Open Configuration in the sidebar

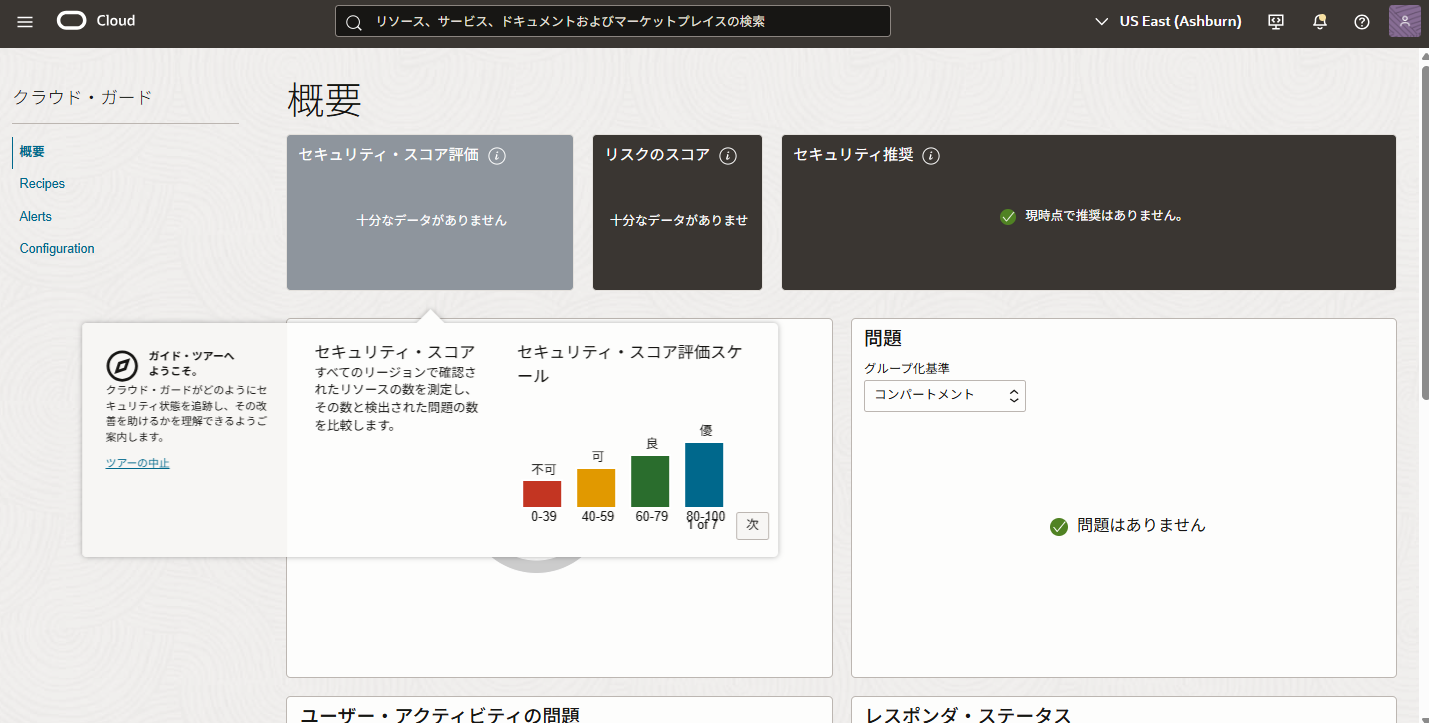(x=57, y=249)
